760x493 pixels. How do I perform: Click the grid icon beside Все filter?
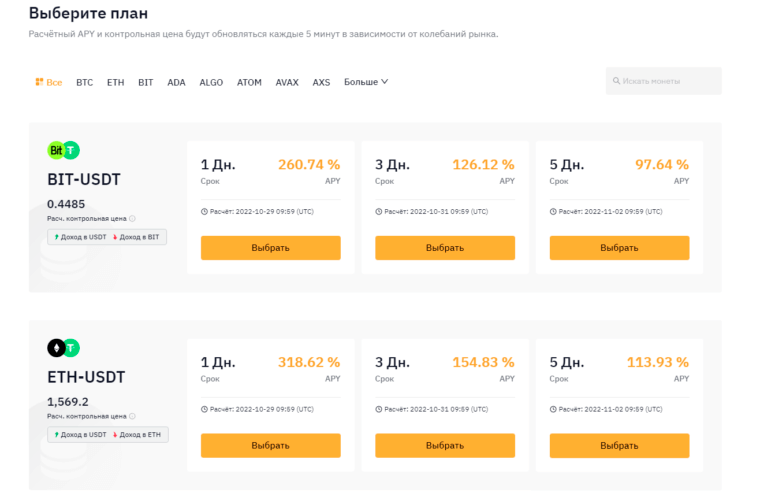(x=39, y=82)
